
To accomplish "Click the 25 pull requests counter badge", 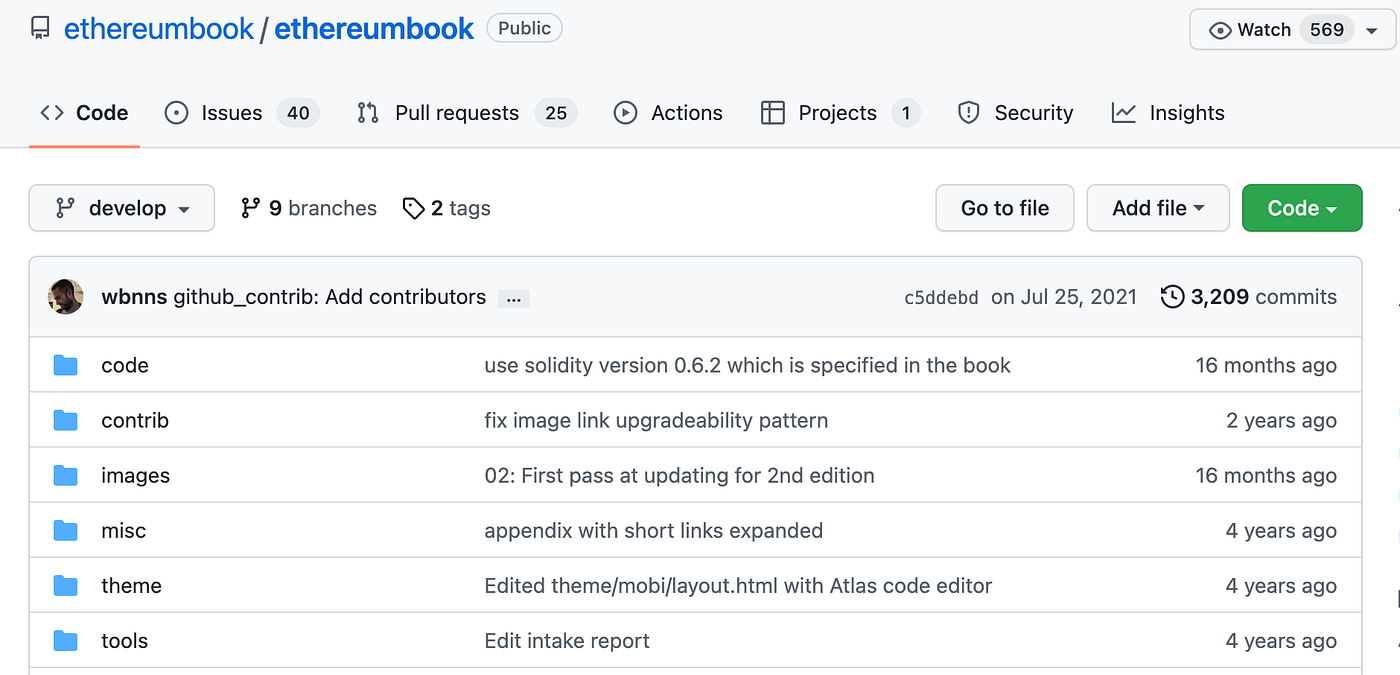I will point(556,113).
